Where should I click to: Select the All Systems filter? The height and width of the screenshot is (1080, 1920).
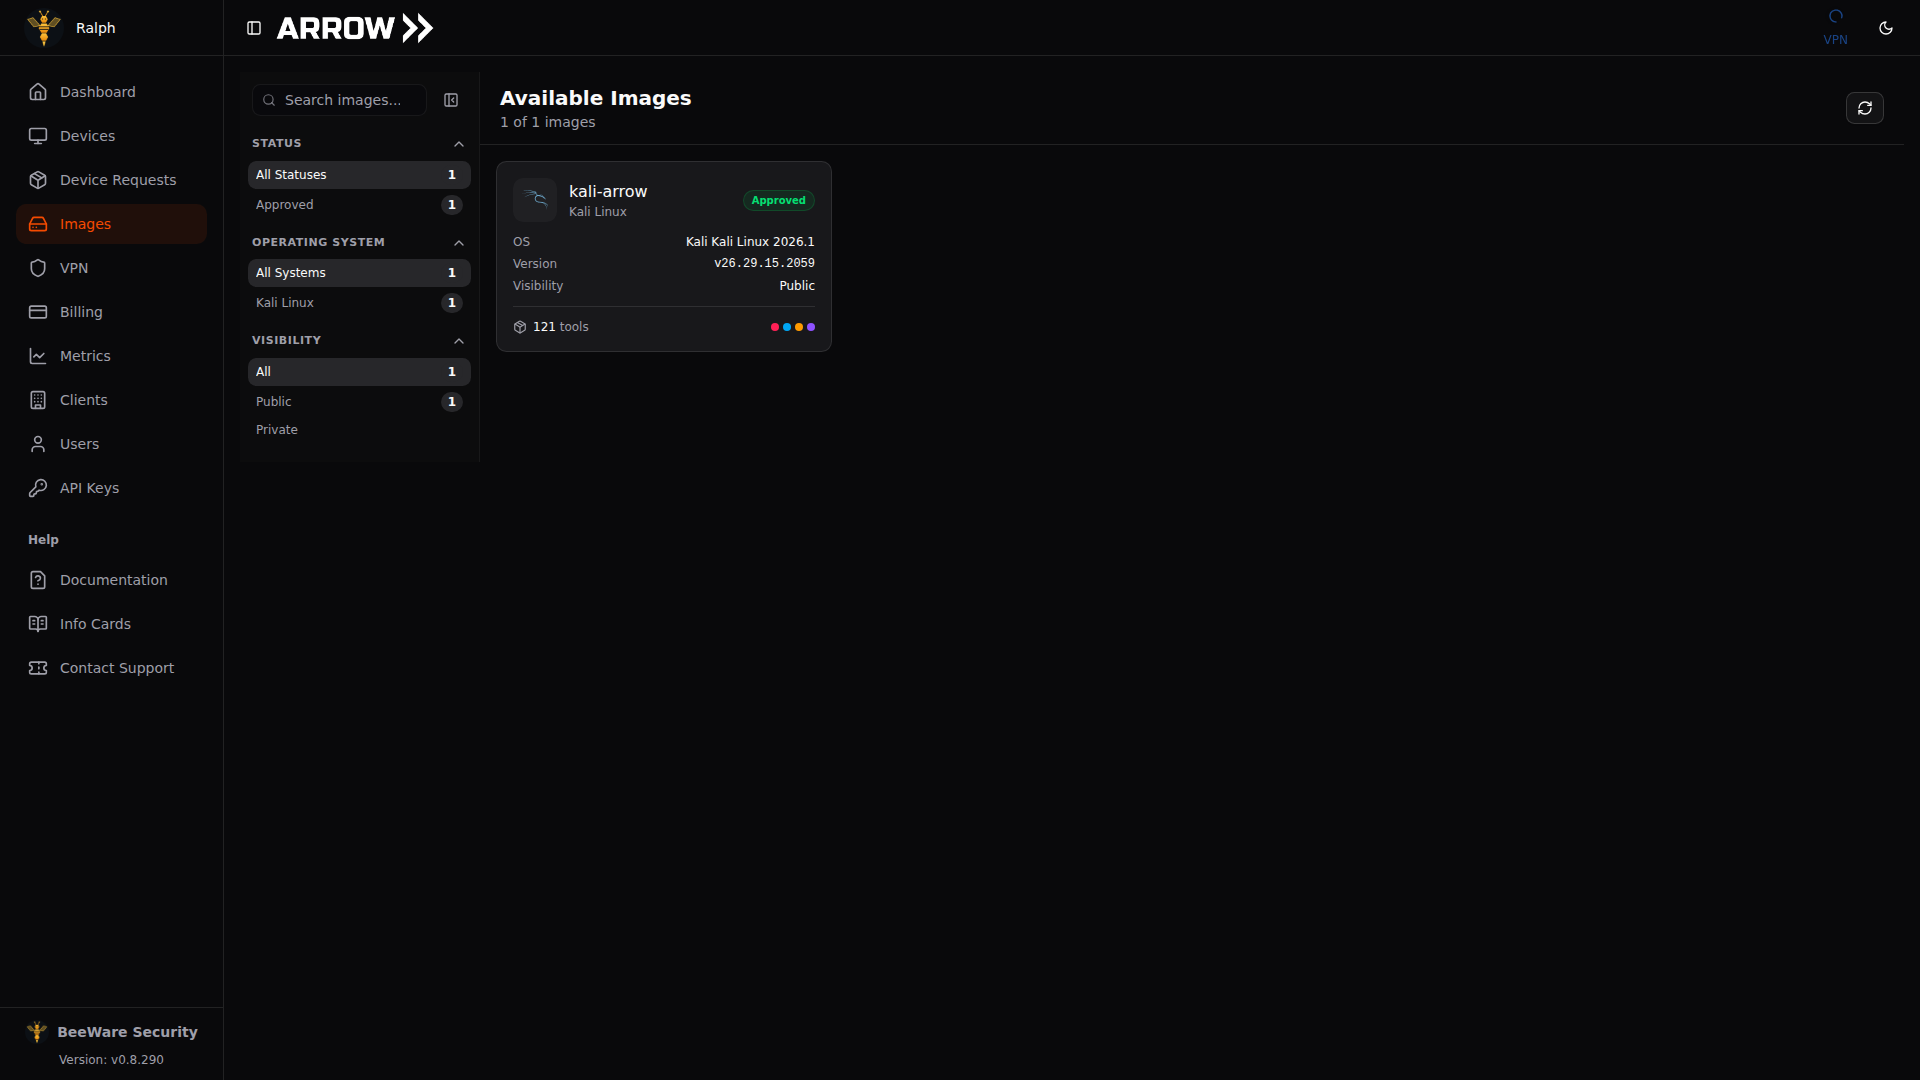tap(359, 273)
